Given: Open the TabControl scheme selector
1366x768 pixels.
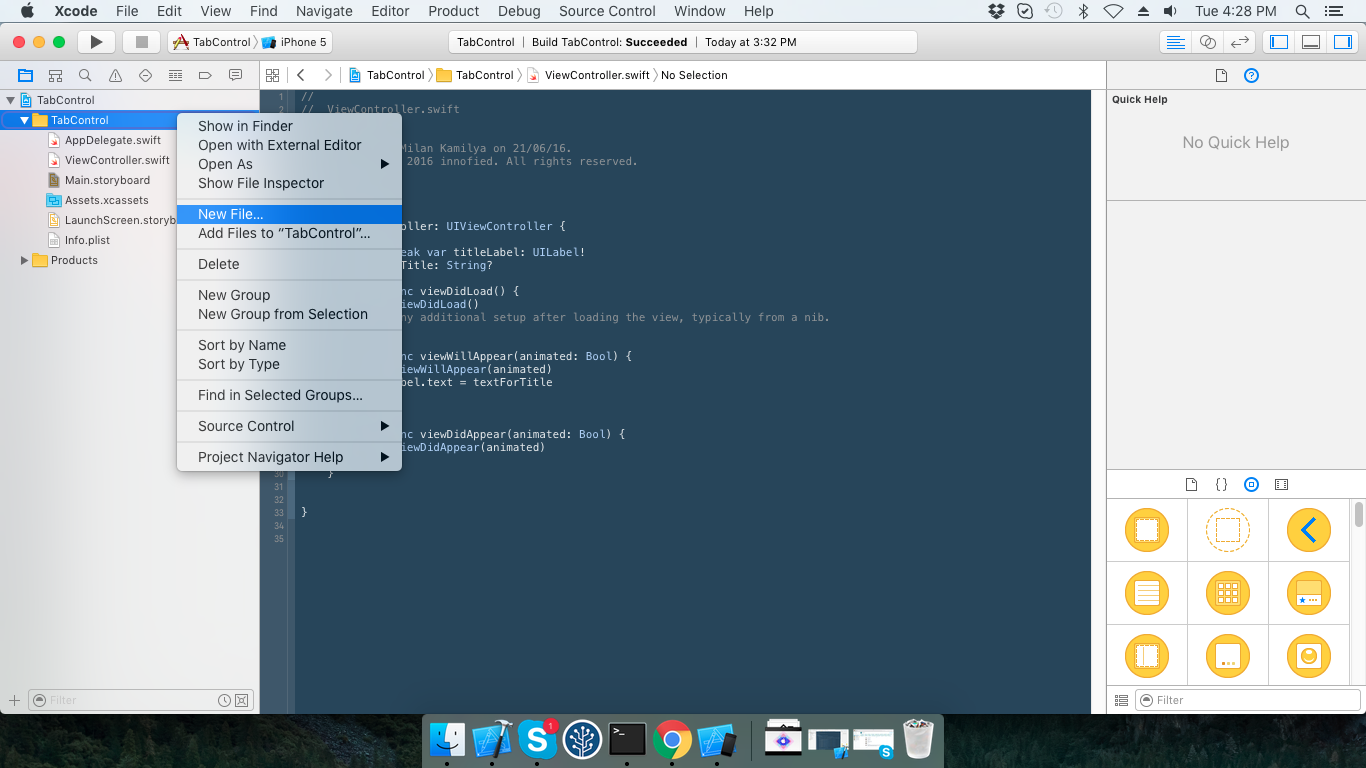Looking at the screenshot, I should pyautogui.click(x=212, y=42).
